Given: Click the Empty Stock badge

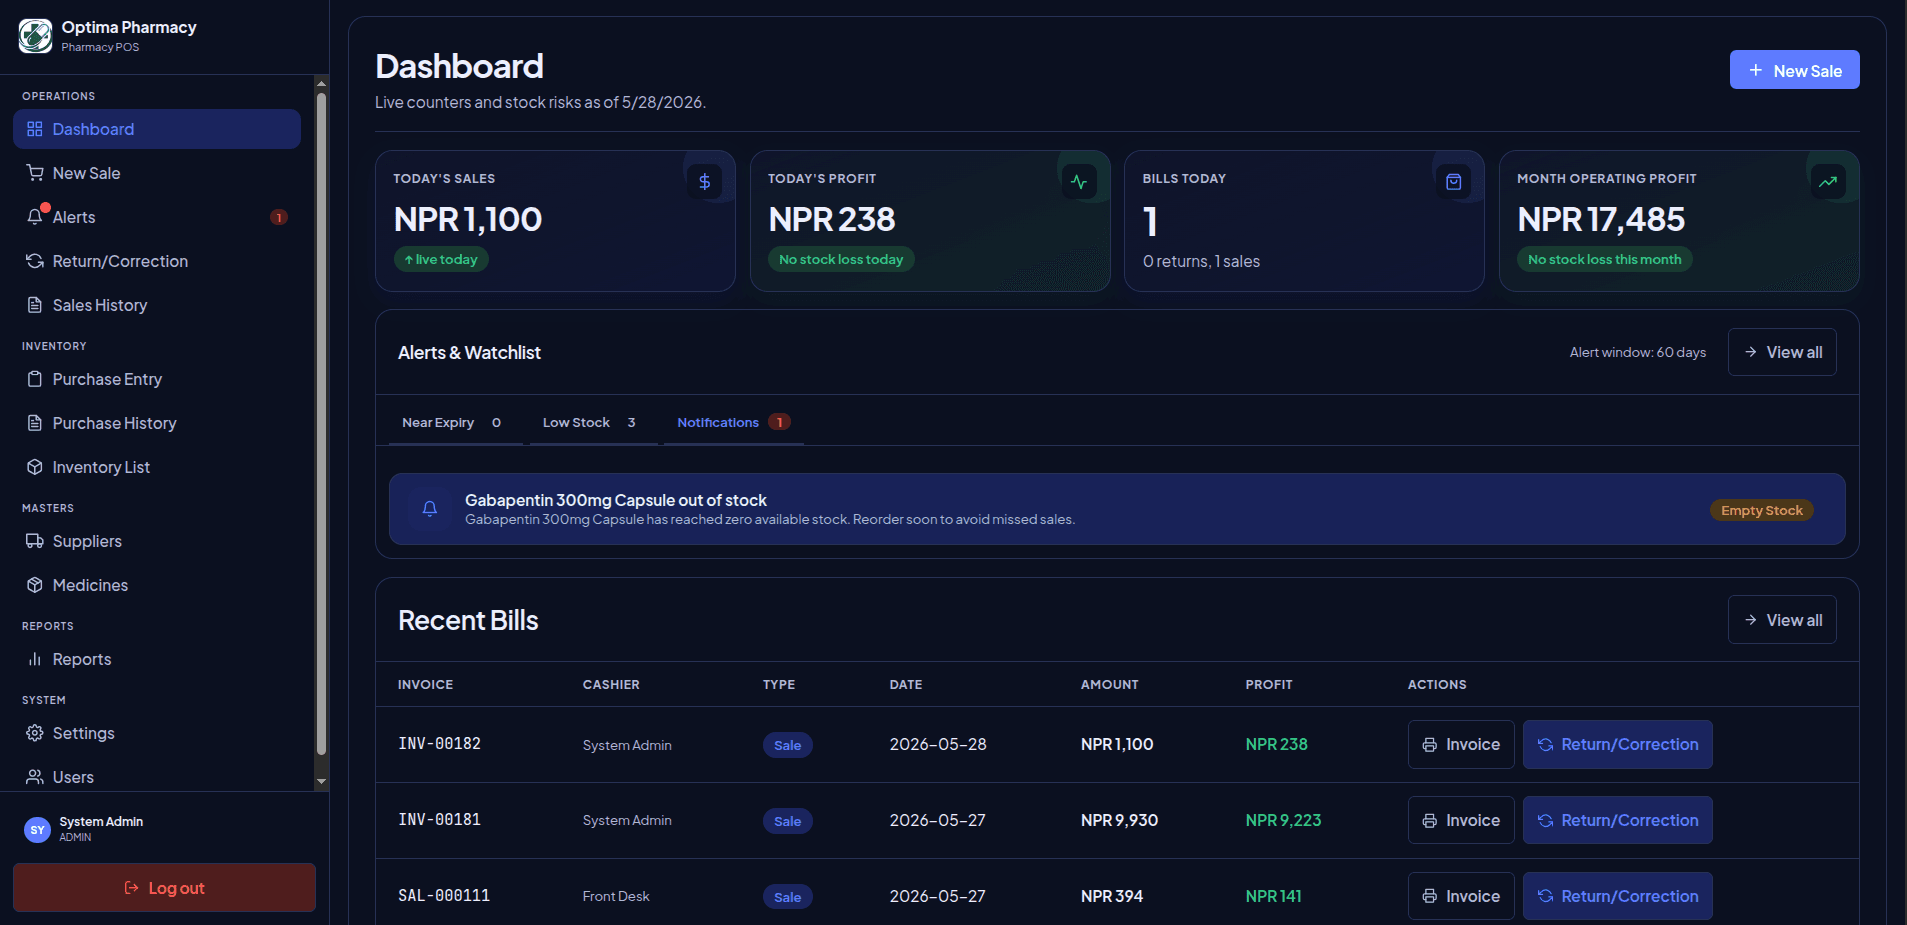Looking at the screenshot, I should click(1762, 510).
